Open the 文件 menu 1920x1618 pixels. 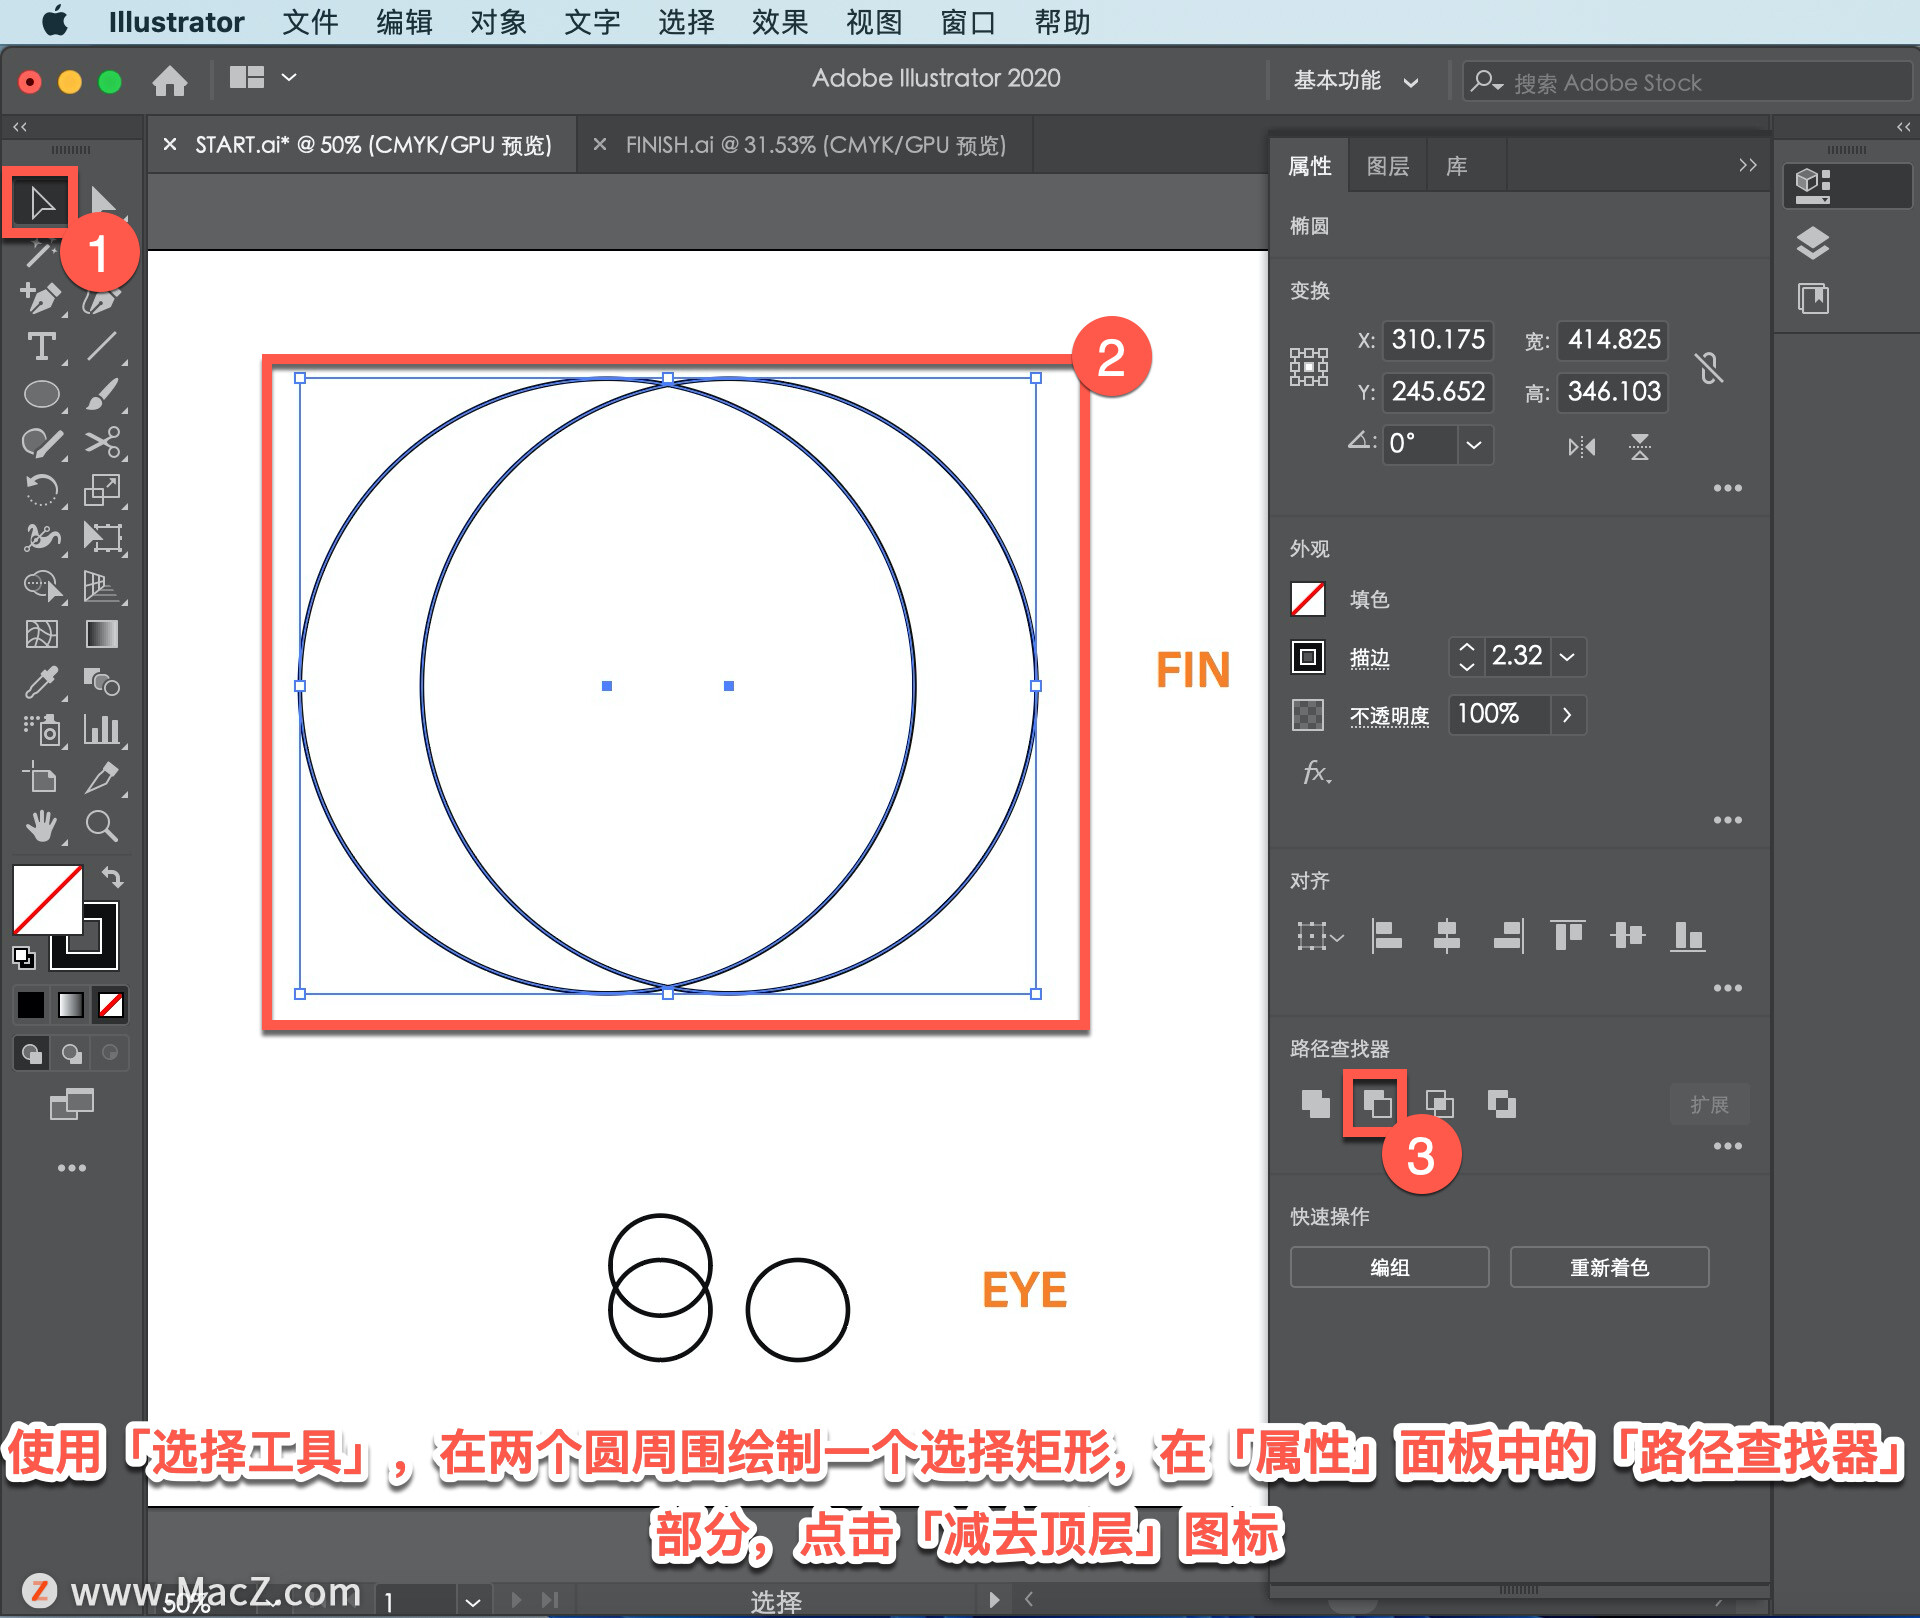pyautogui.click(x=310, y=22)
